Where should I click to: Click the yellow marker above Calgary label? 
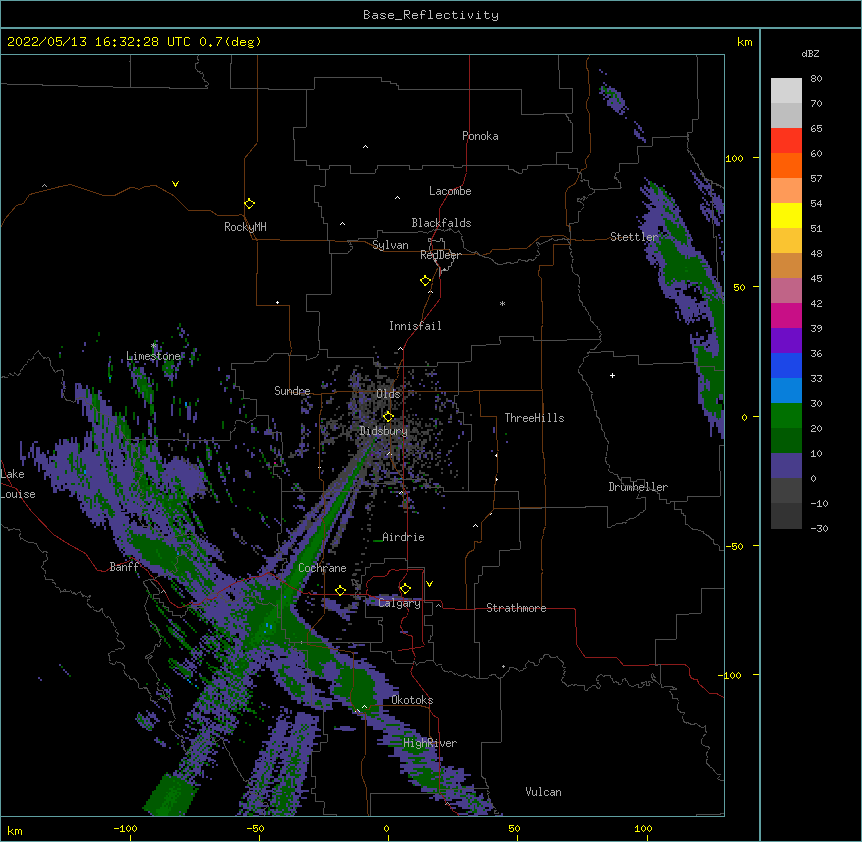(x=405, y=589)
